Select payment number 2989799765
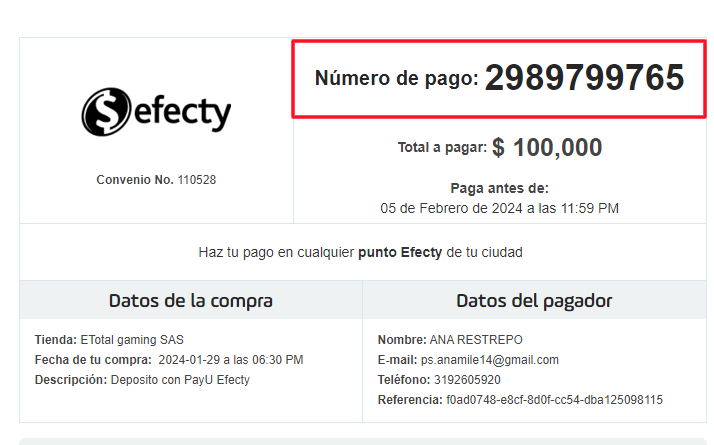 (x=584, y=78)
